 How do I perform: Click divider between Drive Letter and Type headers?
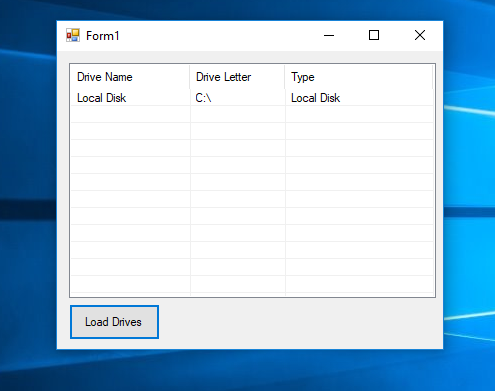285,77
